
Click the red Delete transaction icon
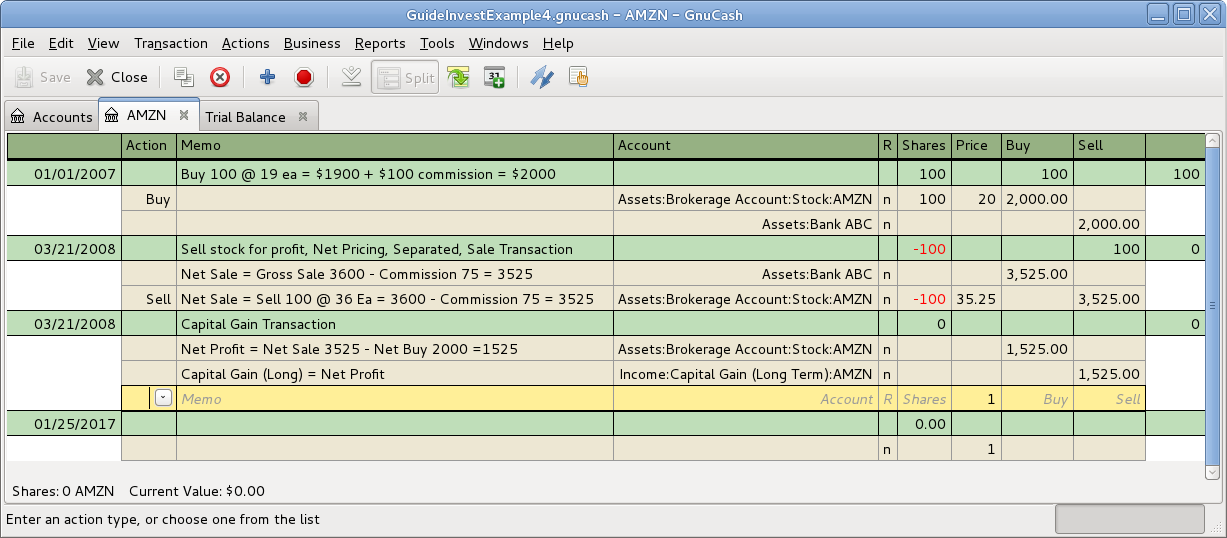[x=220, y=77]
